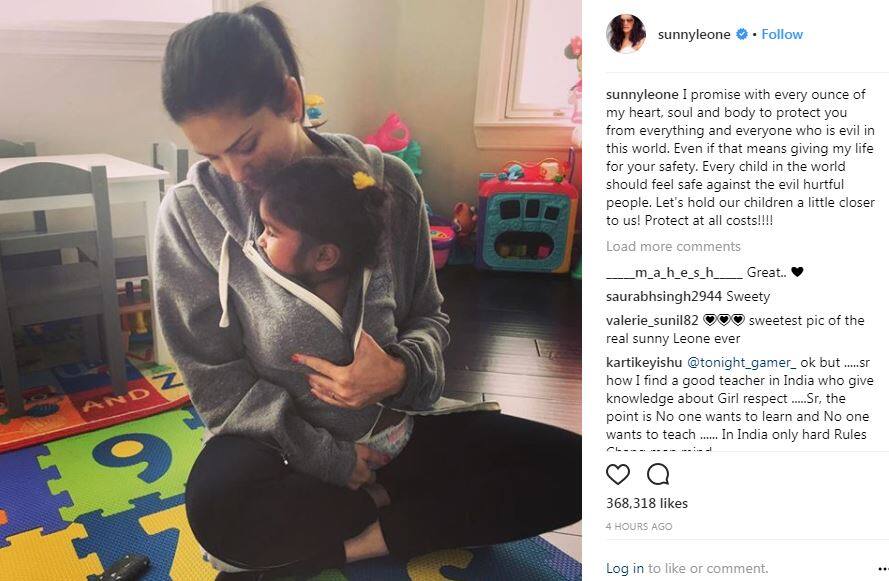Open the sunnyleone profile avatar

coord(626,33)
